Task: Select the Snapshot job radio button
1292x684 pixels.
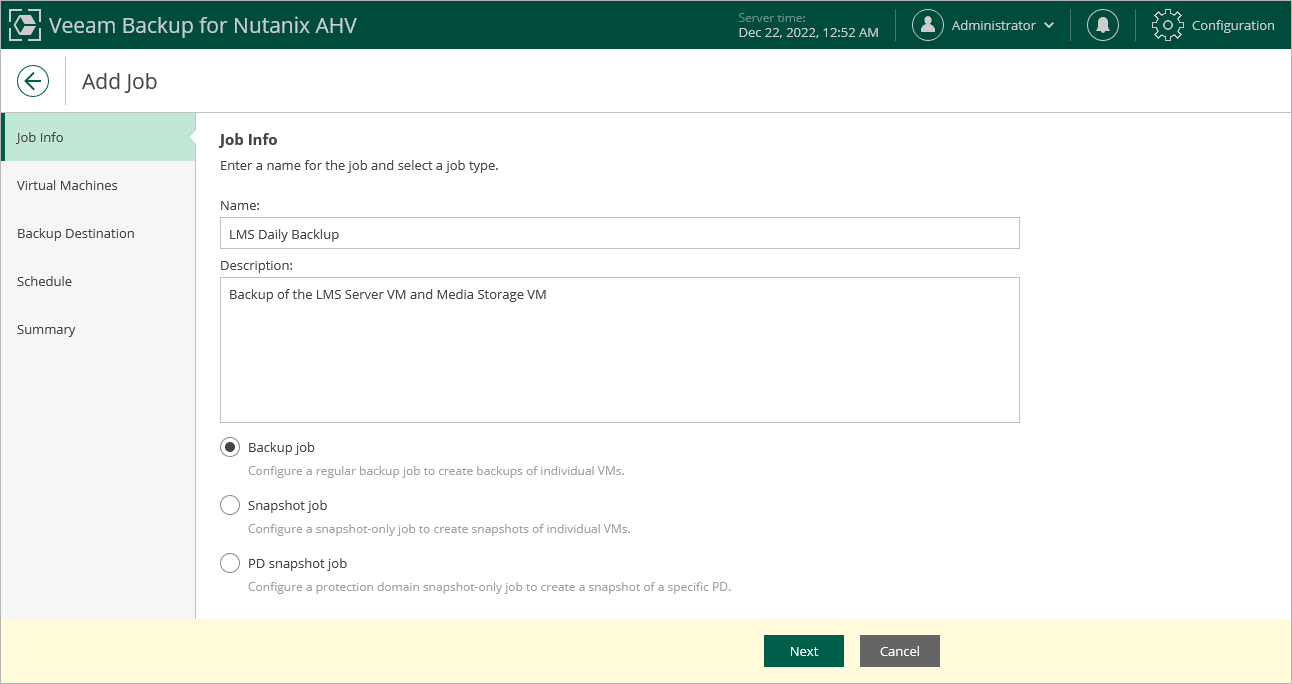Action: 230,505
